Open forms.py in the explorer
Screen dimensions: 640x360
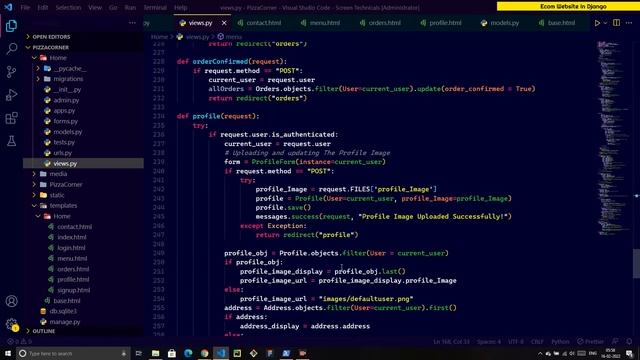click(x=65, y=121)
